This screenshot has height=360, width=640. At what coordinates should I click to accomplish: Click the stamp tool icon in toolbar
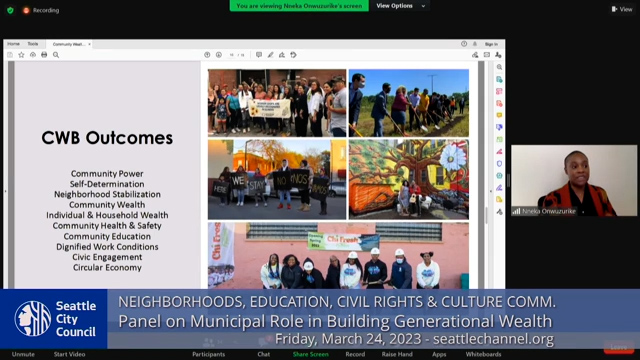pos(293,55)
